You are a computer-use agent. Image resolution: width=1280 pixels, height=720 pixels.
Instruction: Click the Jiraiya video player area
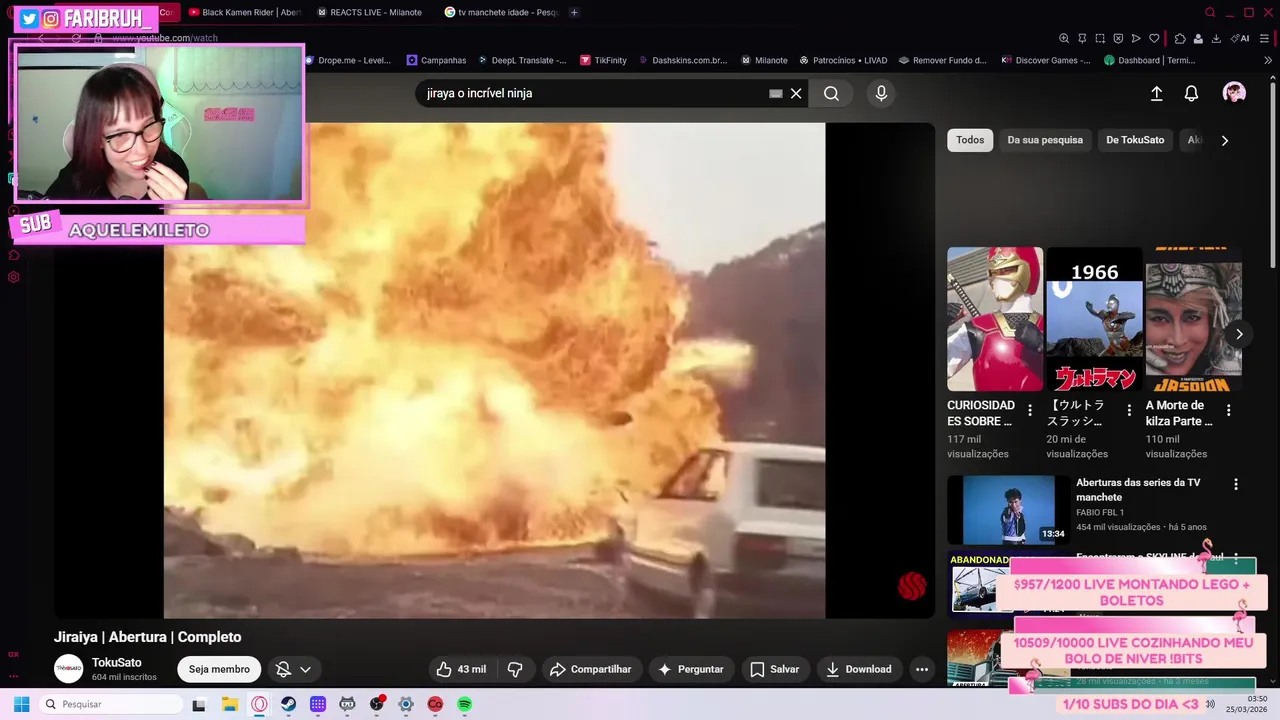click(494, 370)
